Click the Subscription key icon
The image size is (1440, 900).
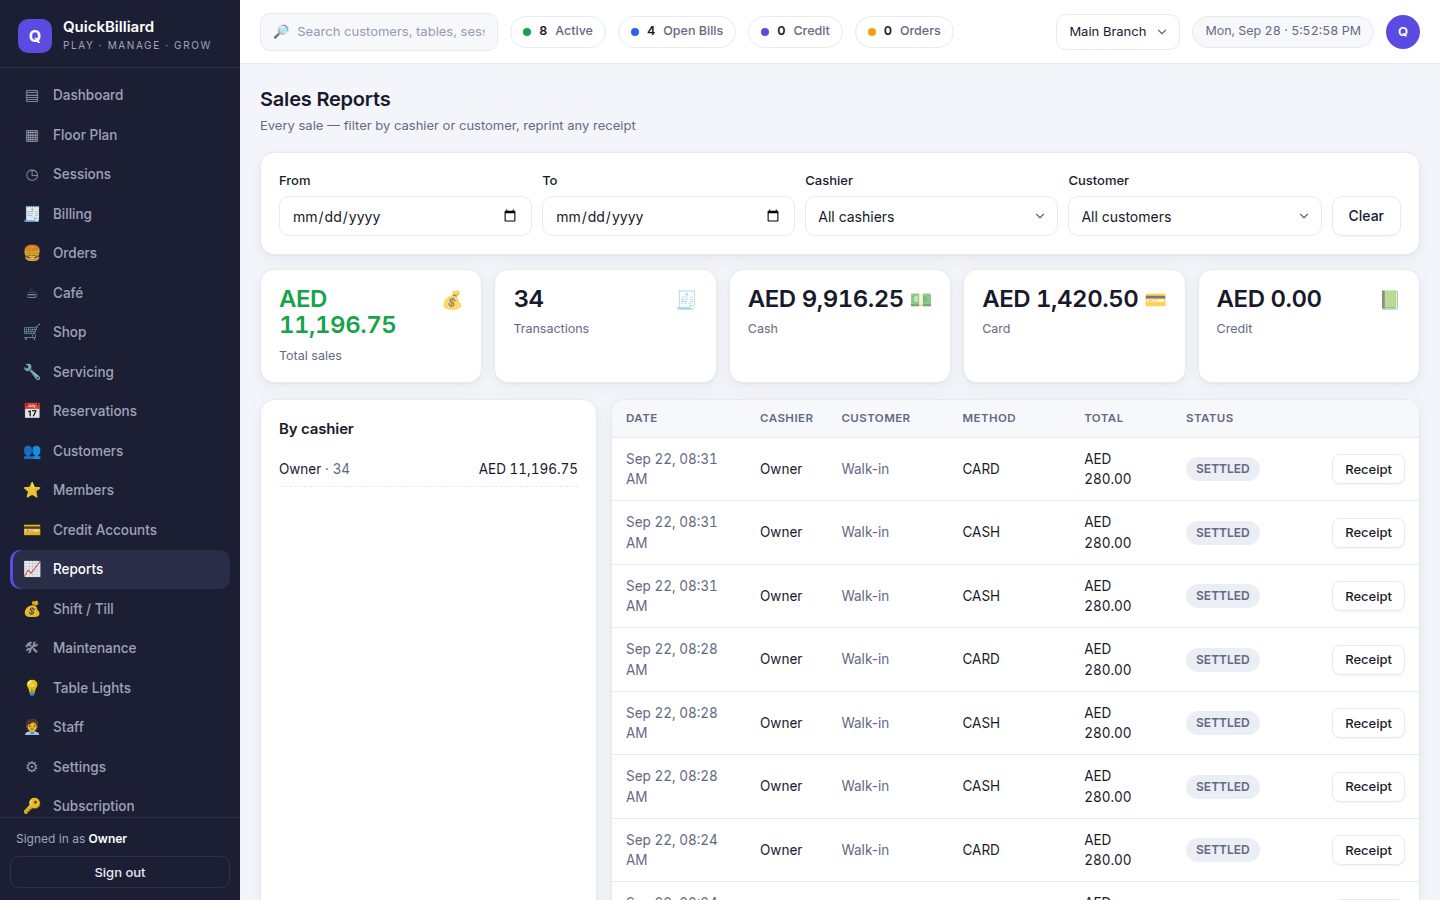click(32, 806)
